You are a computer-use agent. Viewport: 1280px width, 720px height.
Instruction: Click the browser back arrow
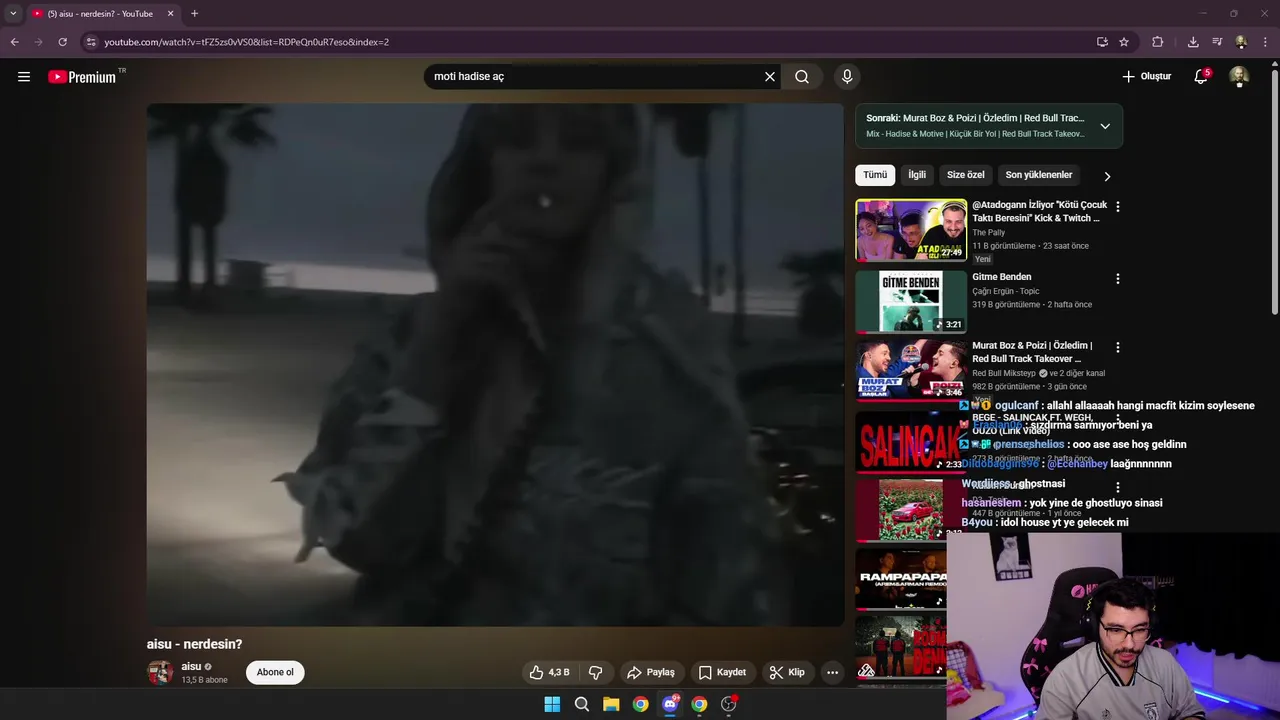14,42
